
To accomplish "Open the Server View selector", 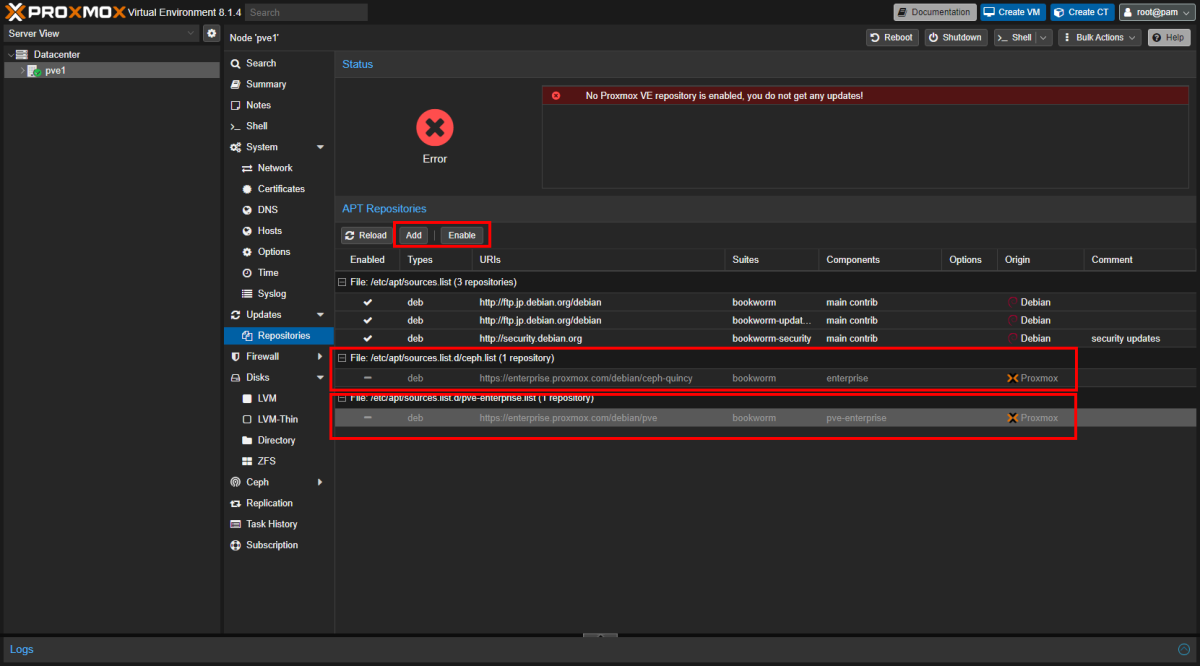I will coord(101,34).
